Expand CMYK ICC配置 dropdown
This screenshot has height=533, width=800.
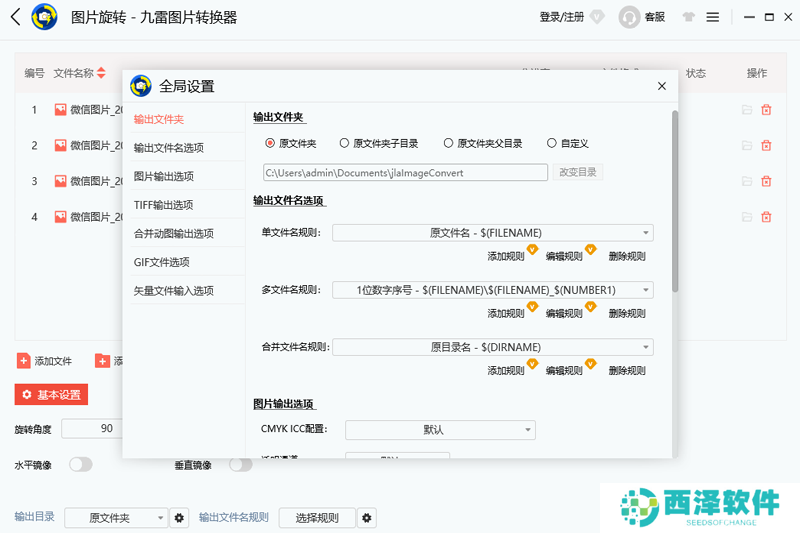tap(440, 430)
